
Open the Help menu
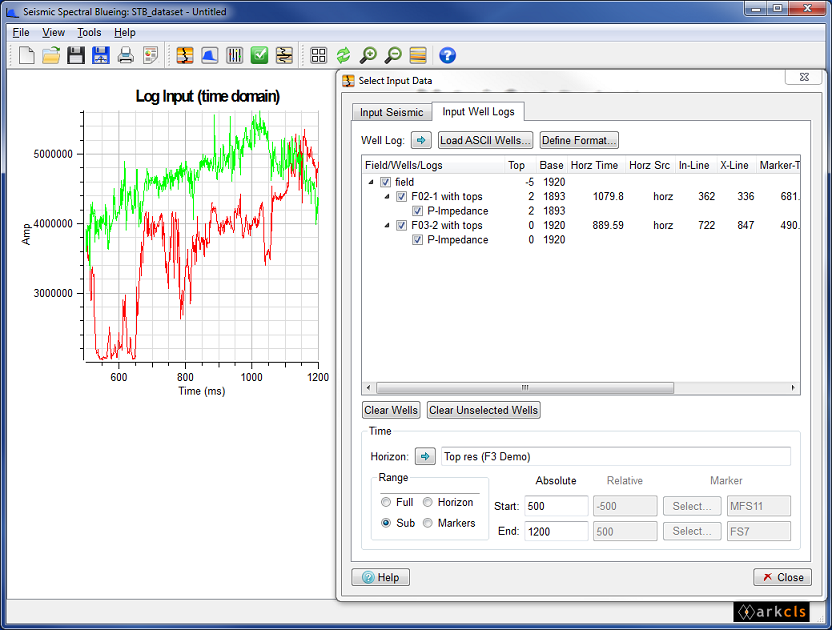tap(125, 32)
